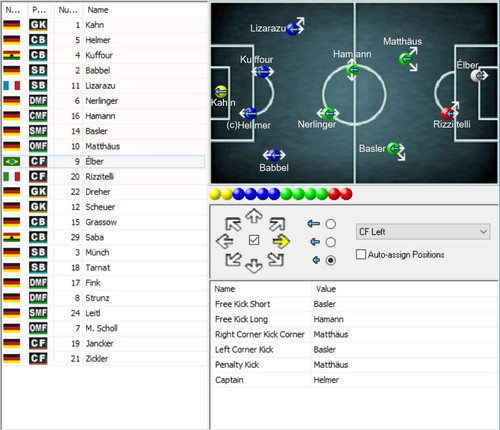Select player Jancker in the list
This screenshot has width=500, height=430.
[x=103, y=343]
